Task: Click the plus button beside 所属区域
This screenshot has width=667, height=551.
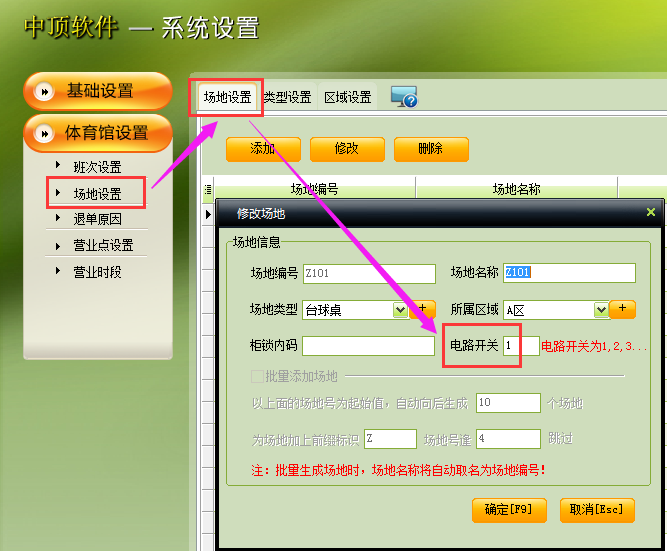Action: click(x=623, y=309)
